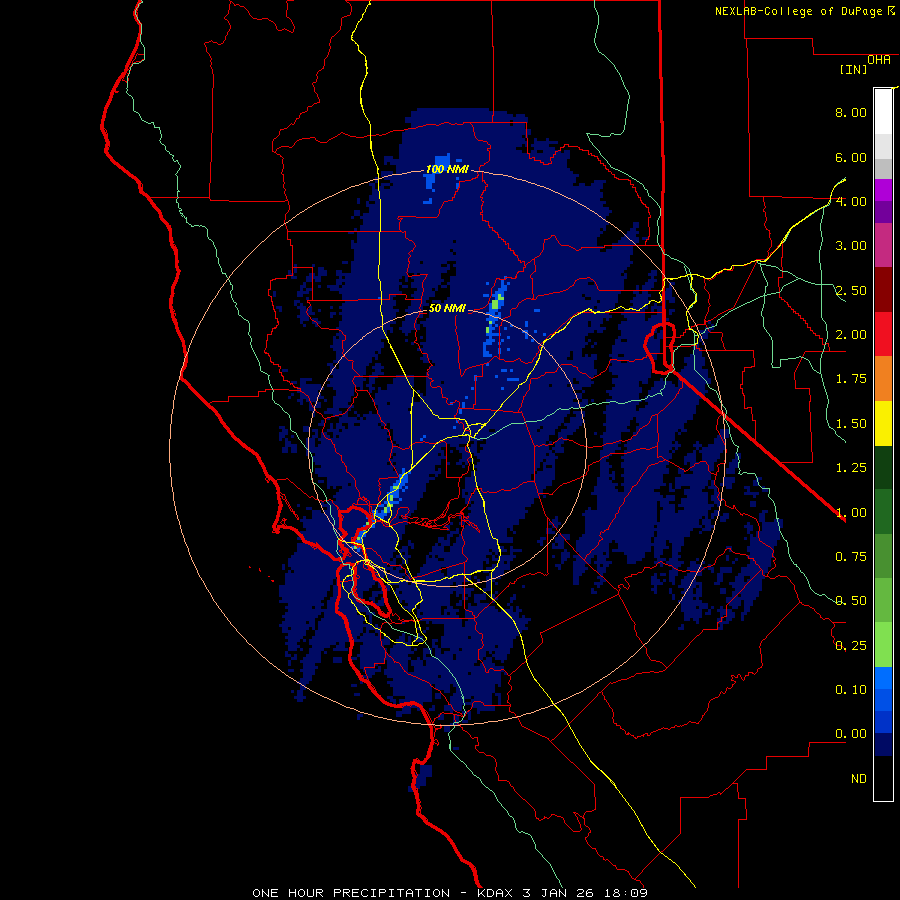Click the dark red 2.50 color swatch
Image resolution: width=900 pixels, height=900 pixels.
[x=883, y=290]
